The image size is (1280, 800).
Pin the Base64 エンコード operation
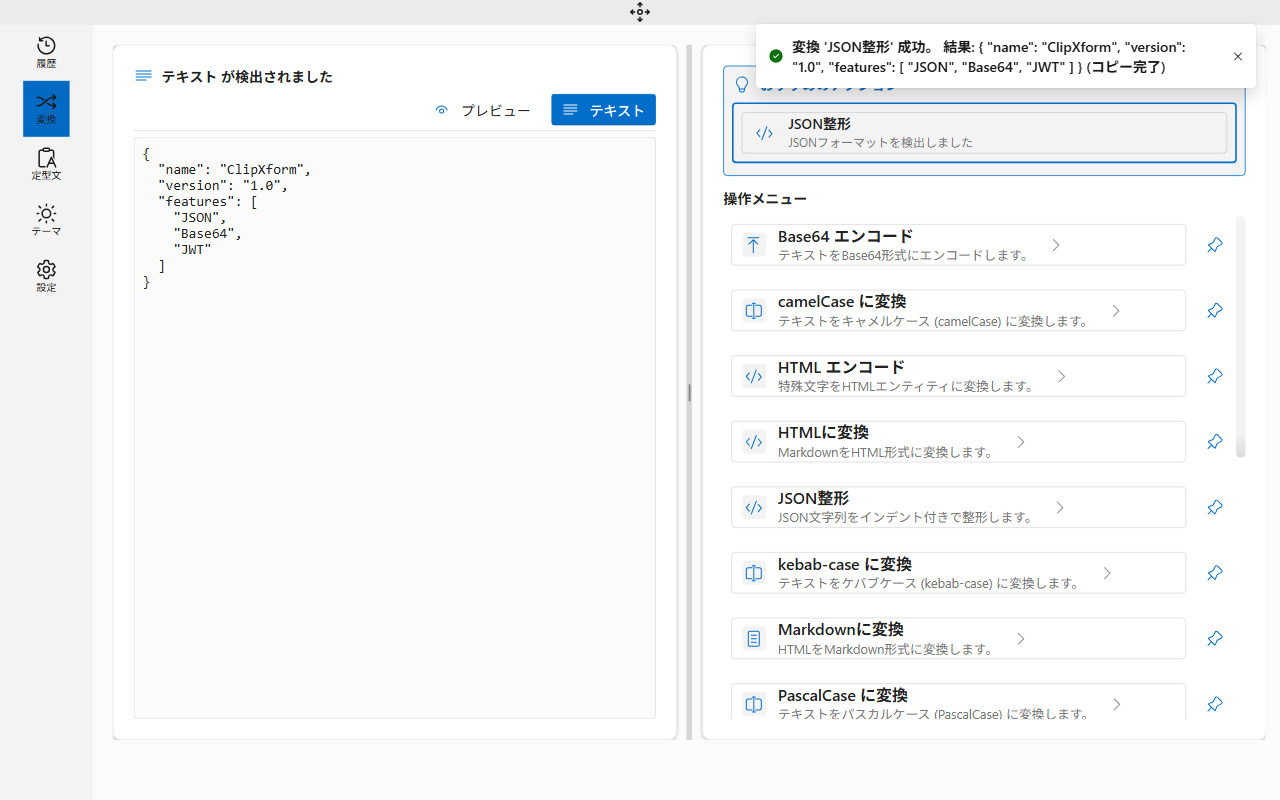(1214, 244)
